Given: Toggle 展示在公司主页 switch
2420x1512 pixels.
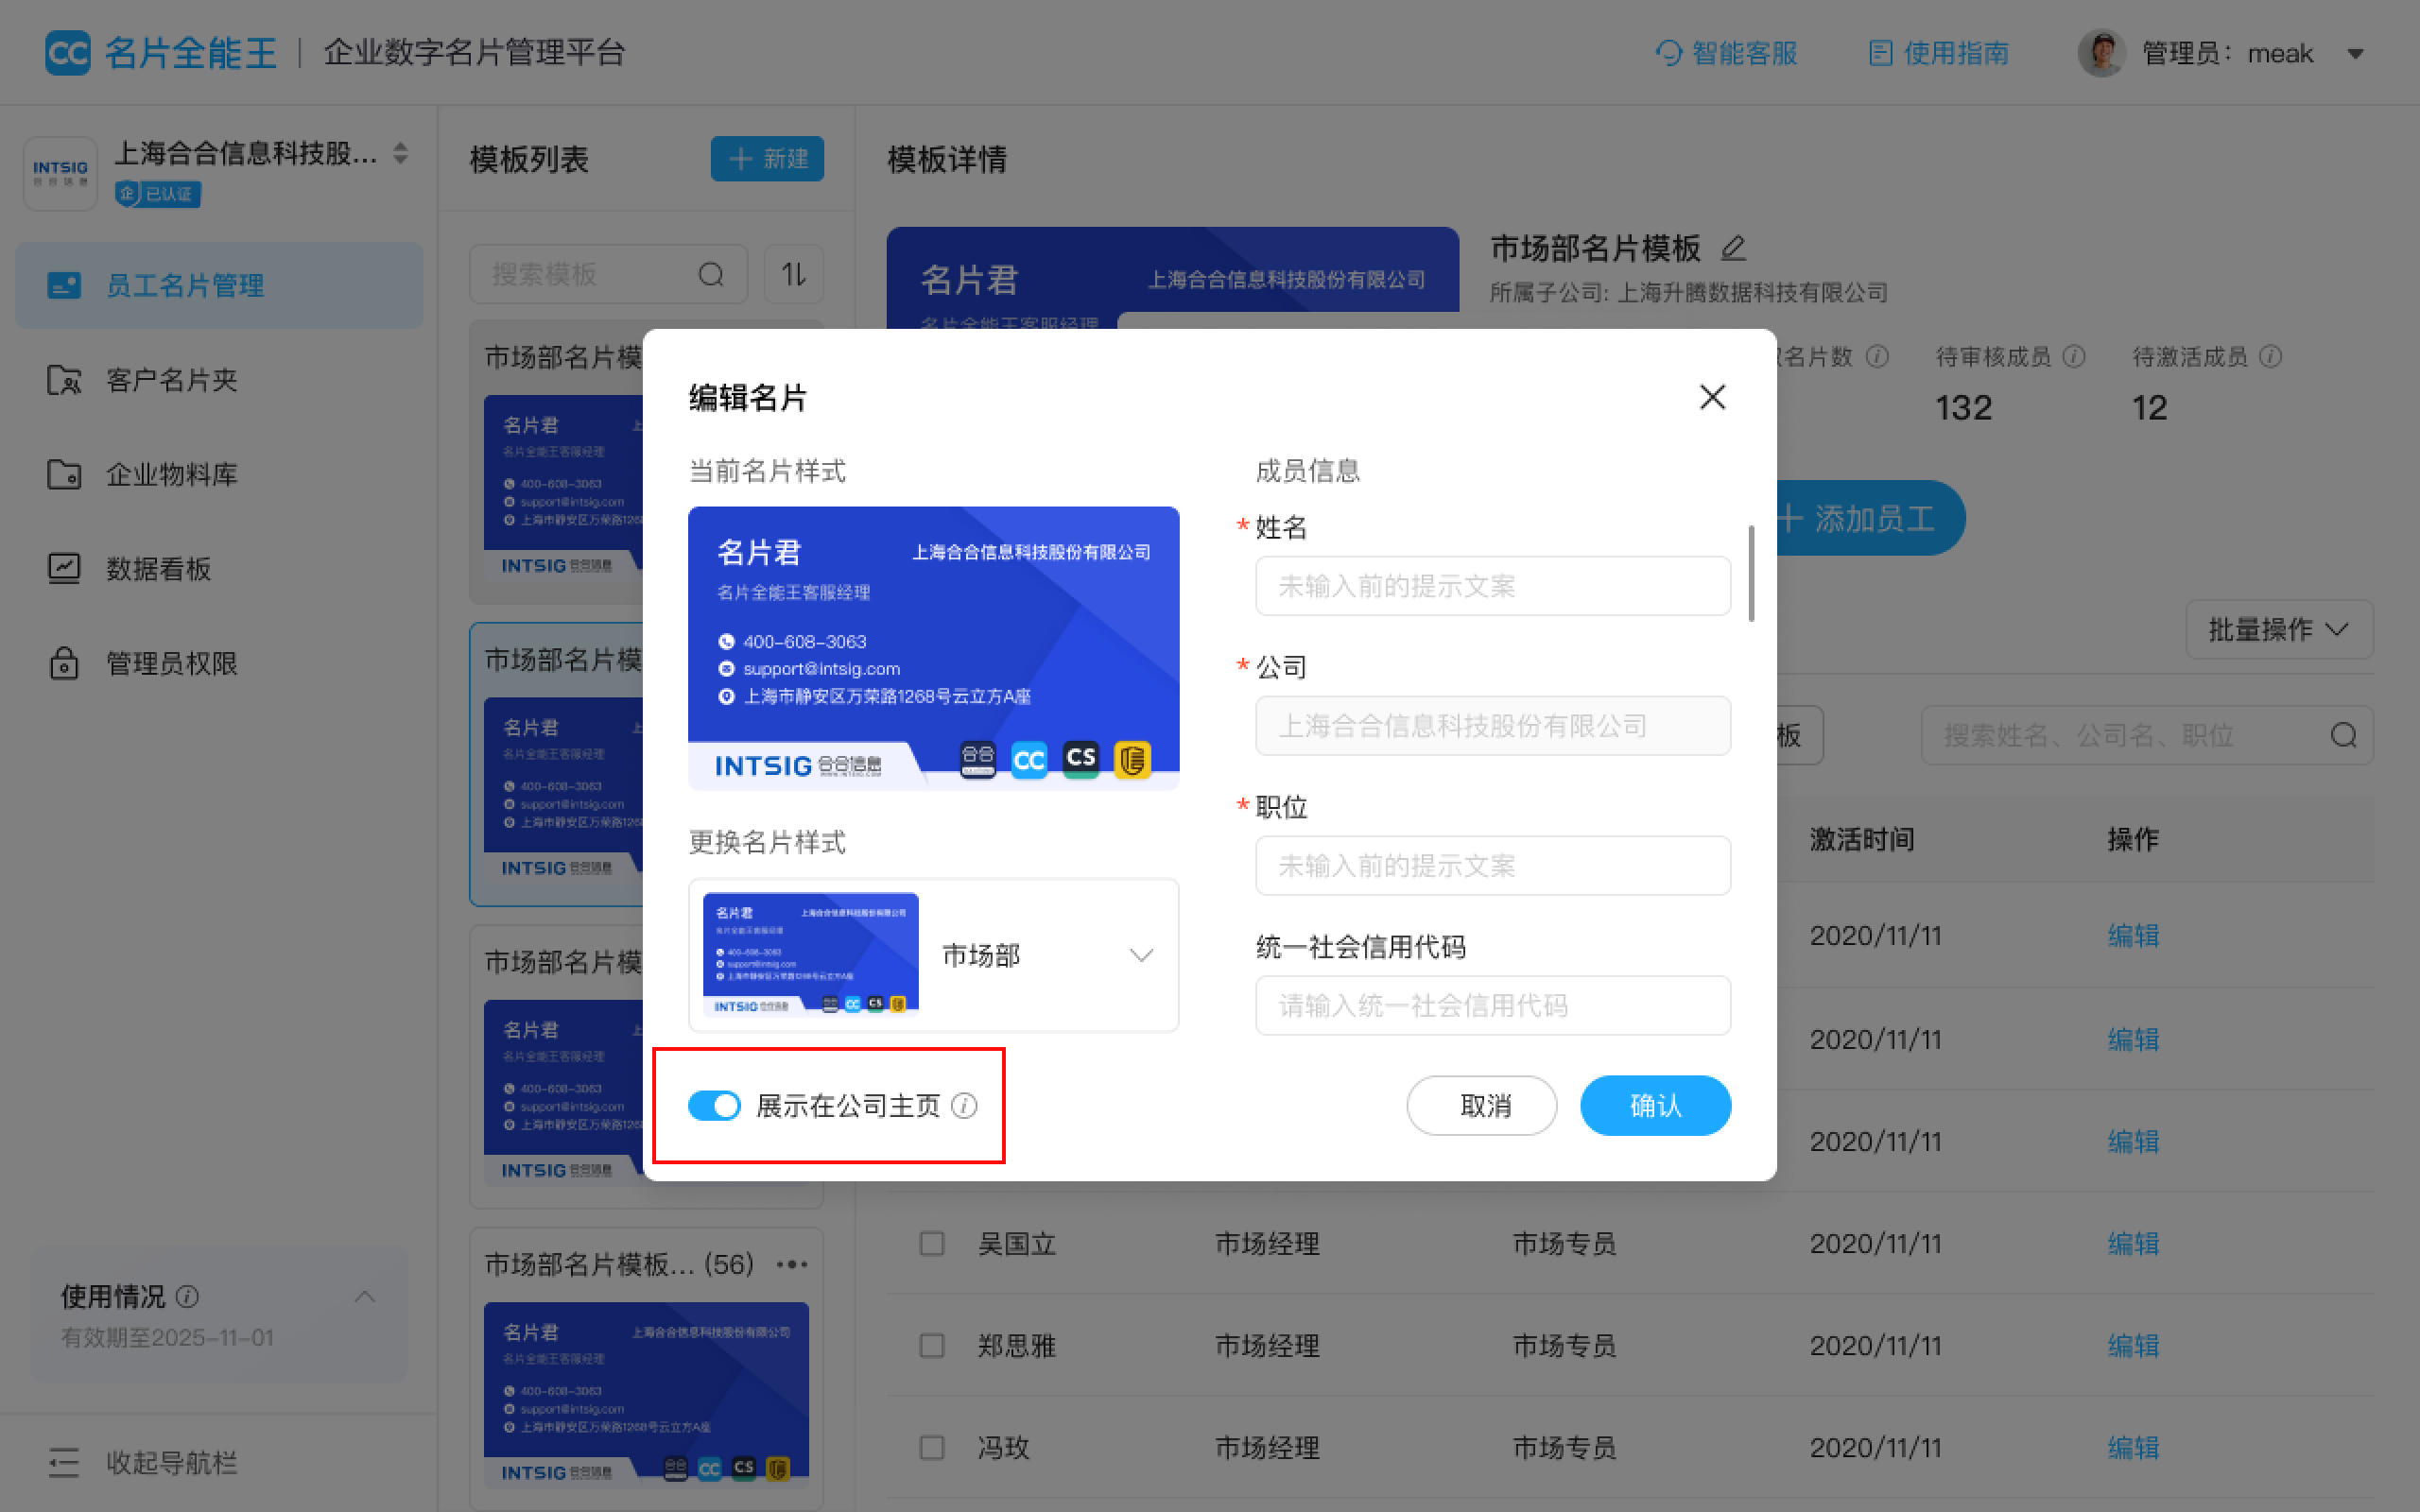Looking at the screenshot, I should point(714,1105).
